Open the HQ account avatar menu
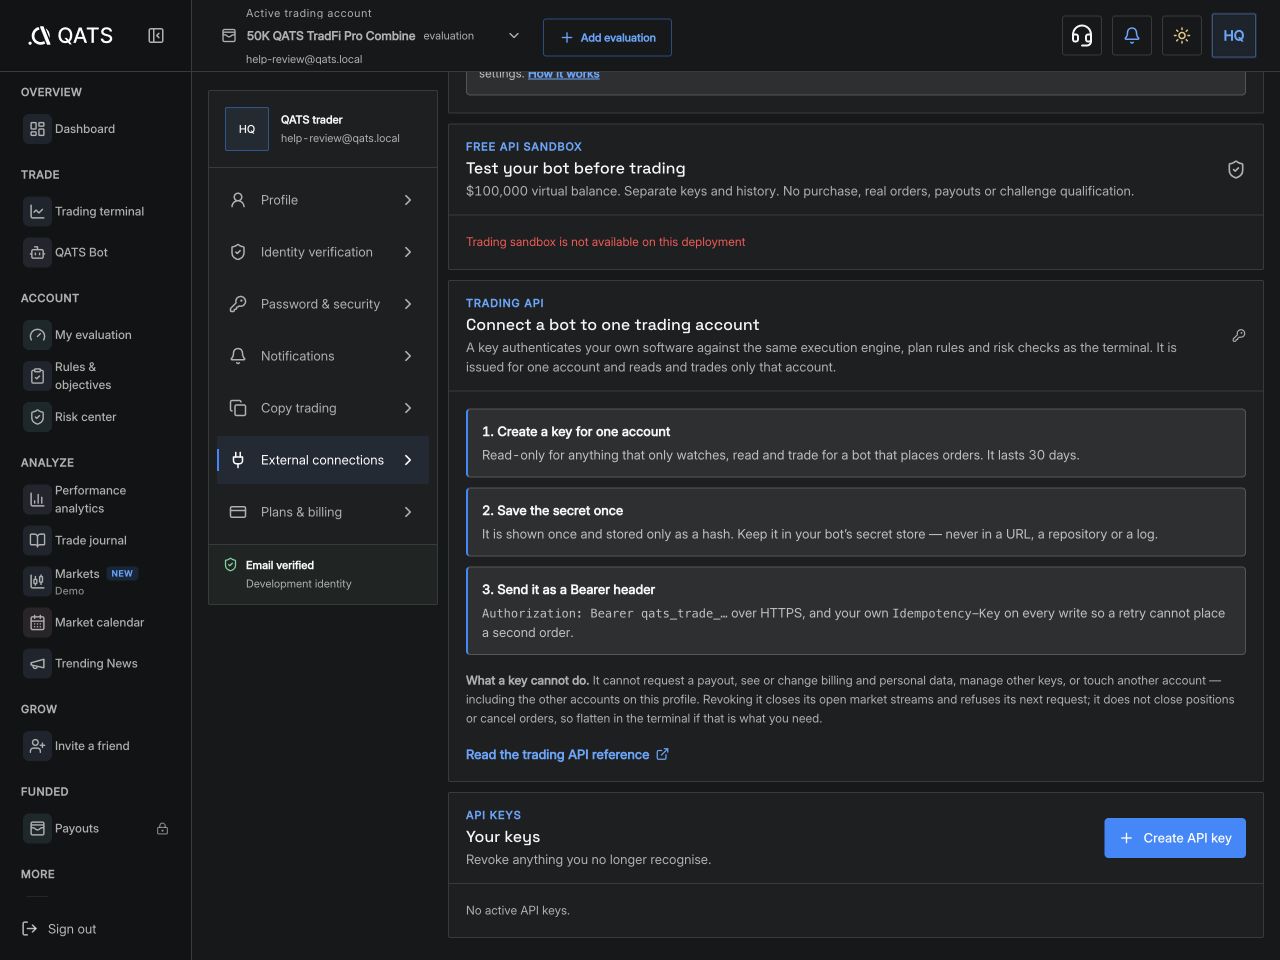The image size is (1280, 960). 1234,36
